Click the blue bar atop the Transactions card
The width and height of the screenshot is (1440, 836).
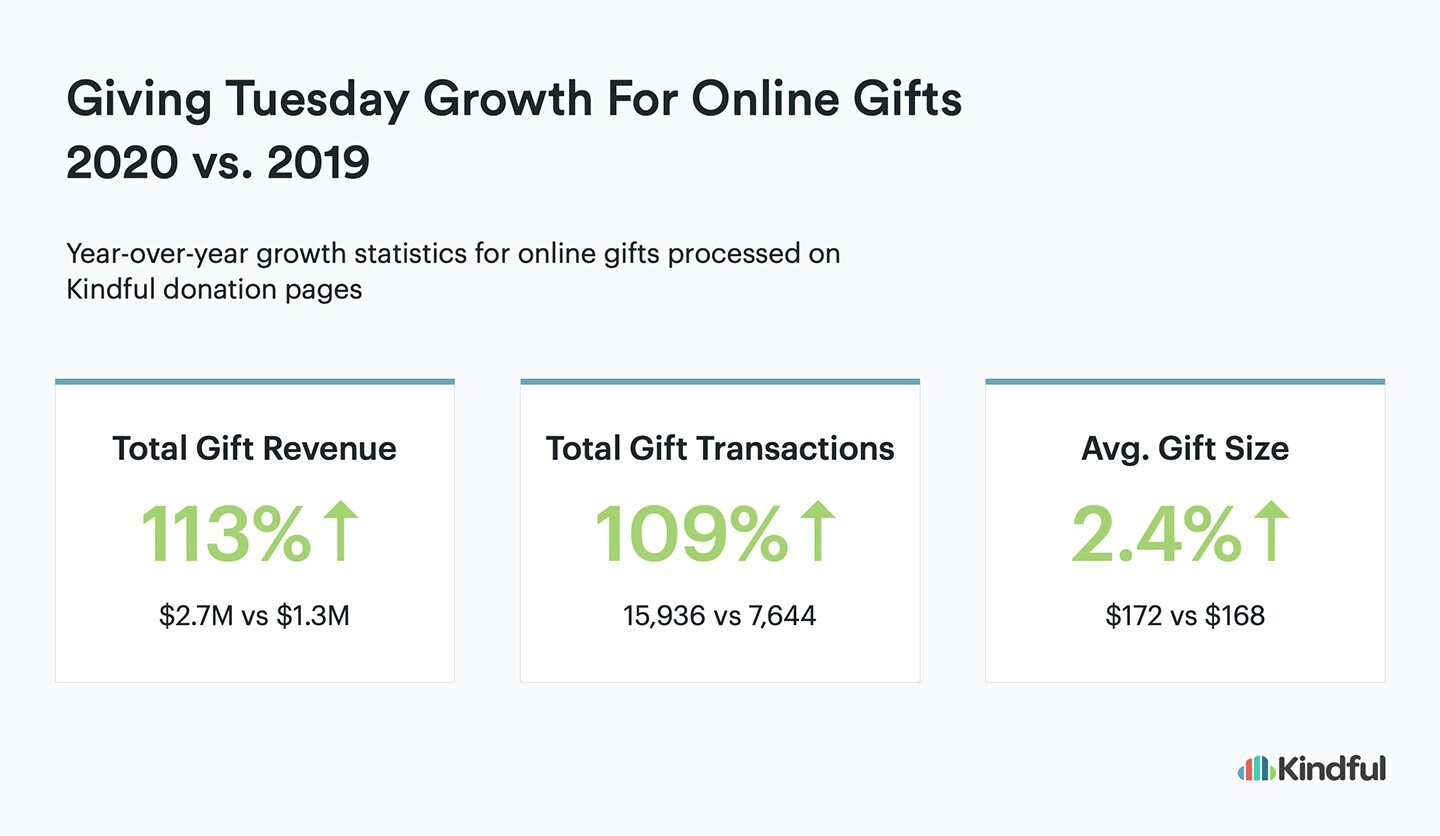[720, 381]
